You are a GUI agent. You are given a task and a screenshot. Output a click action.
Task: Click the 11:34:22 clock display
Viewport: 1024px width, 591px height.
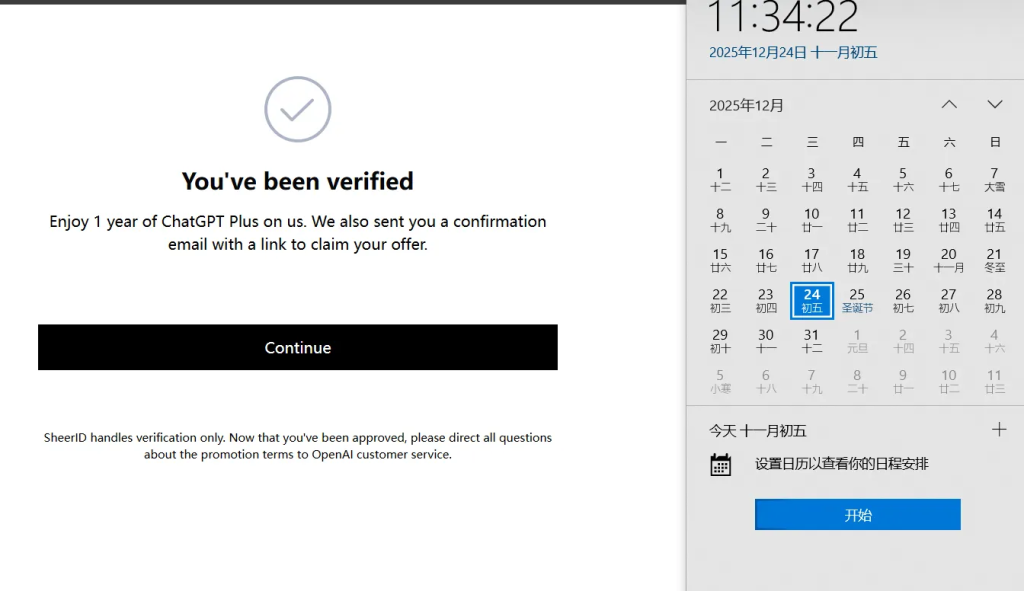(783, 18)
